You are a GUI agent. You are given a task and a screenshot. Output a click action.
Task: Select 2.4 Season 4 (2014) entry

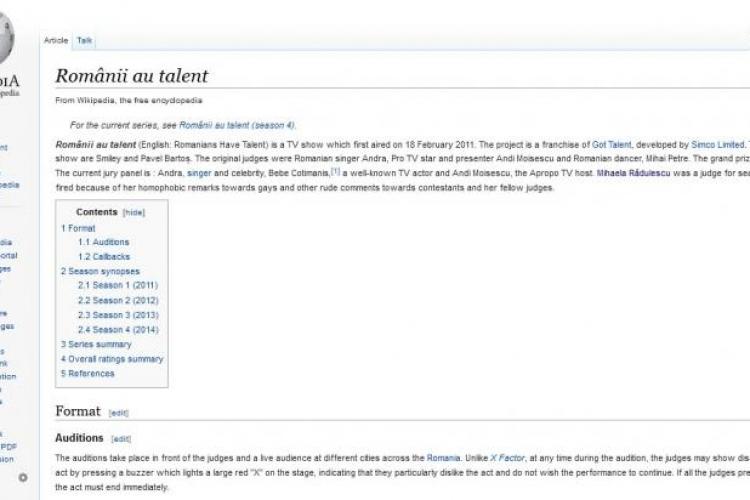pyautogui.click(x=118, y=330)
